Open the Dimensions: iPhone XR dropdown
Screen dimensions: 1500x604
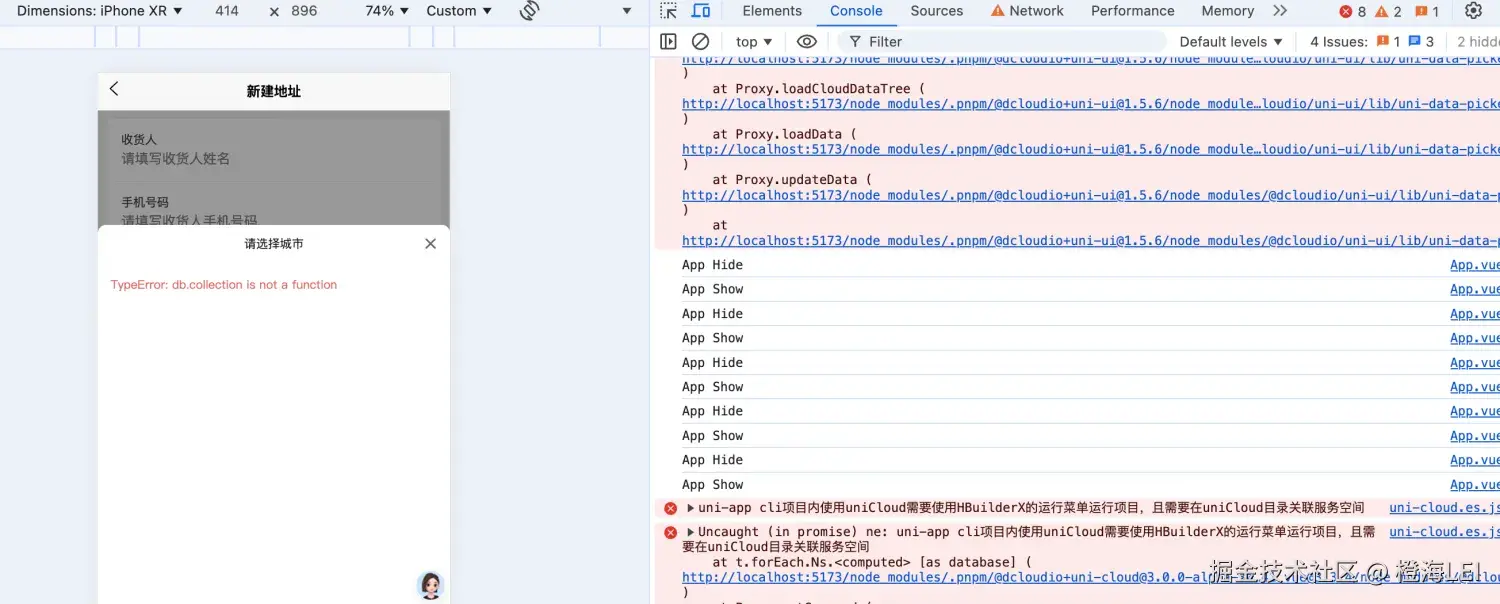(x=99, y=11)
